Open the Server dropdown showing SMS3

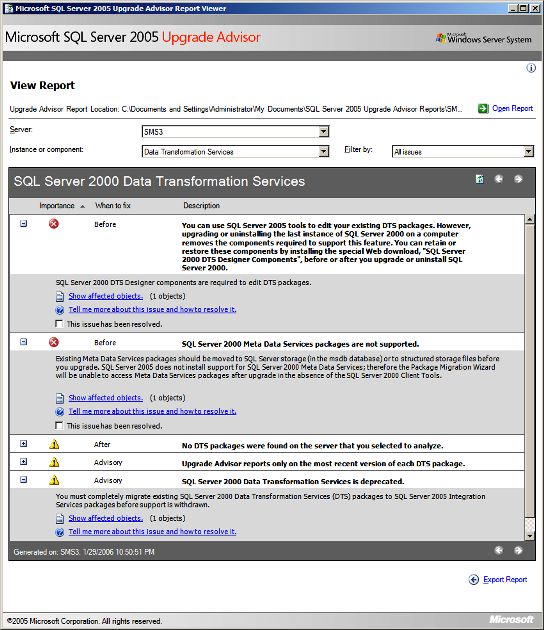323,131
